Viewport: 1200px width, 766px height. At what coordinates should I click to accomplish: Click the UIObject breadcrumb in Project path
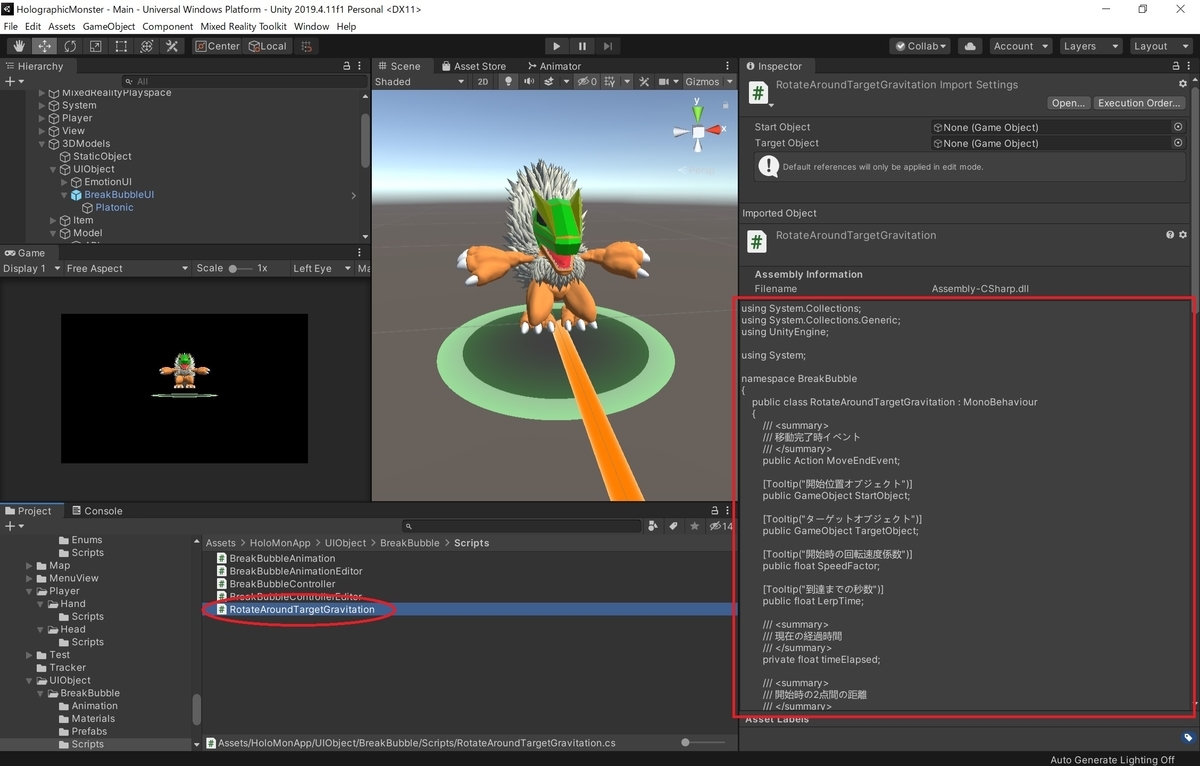(x=345, y=543)
